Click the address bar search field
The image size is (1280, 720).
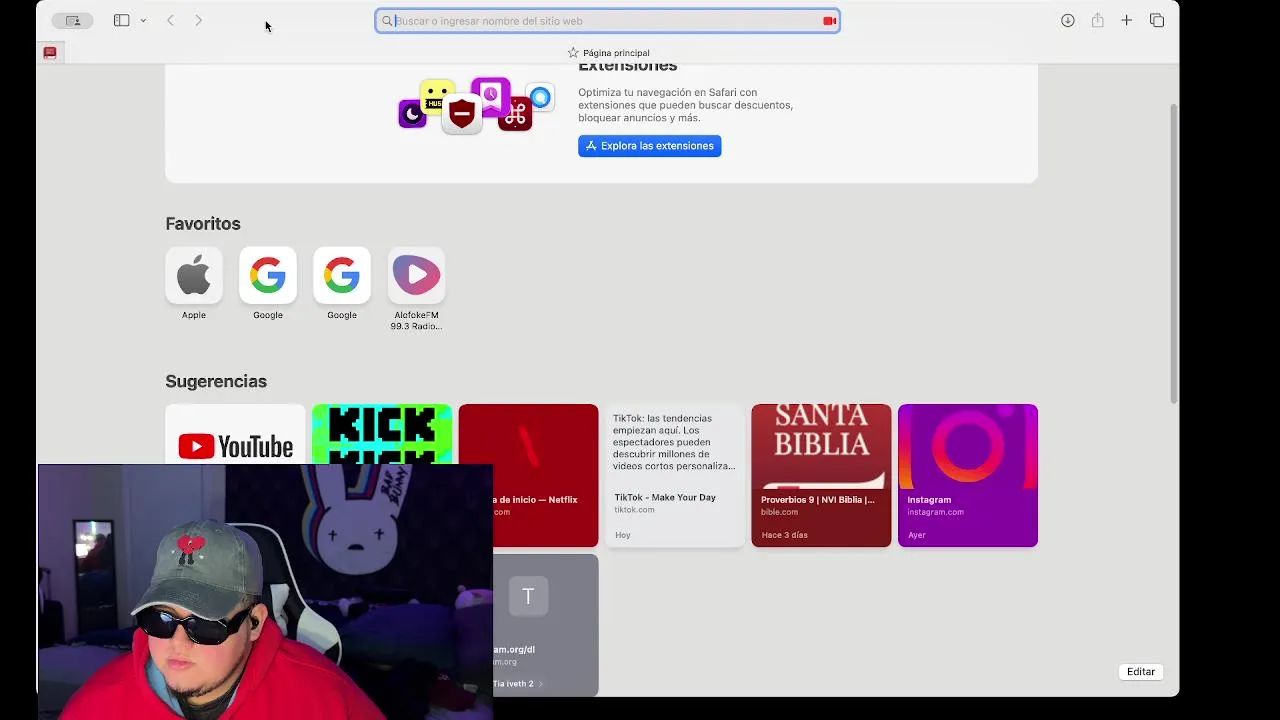click(x=607, y=21)
